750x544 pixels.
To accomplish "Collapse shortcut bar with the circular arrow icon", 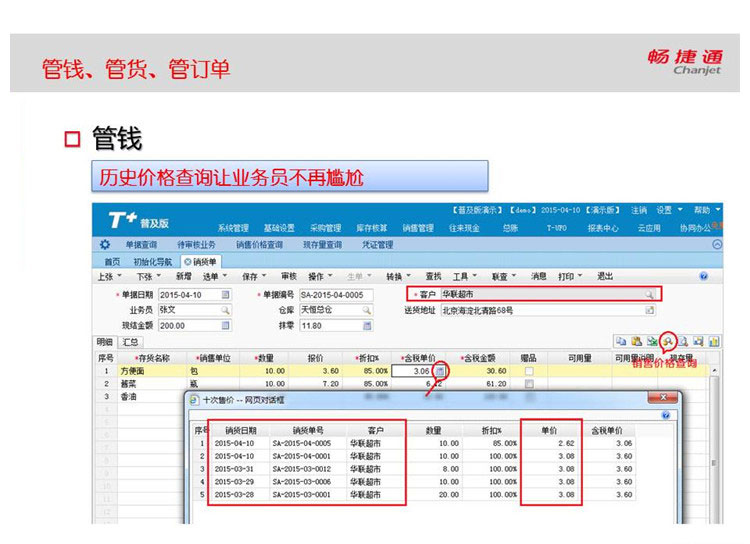I will point(717,244).
